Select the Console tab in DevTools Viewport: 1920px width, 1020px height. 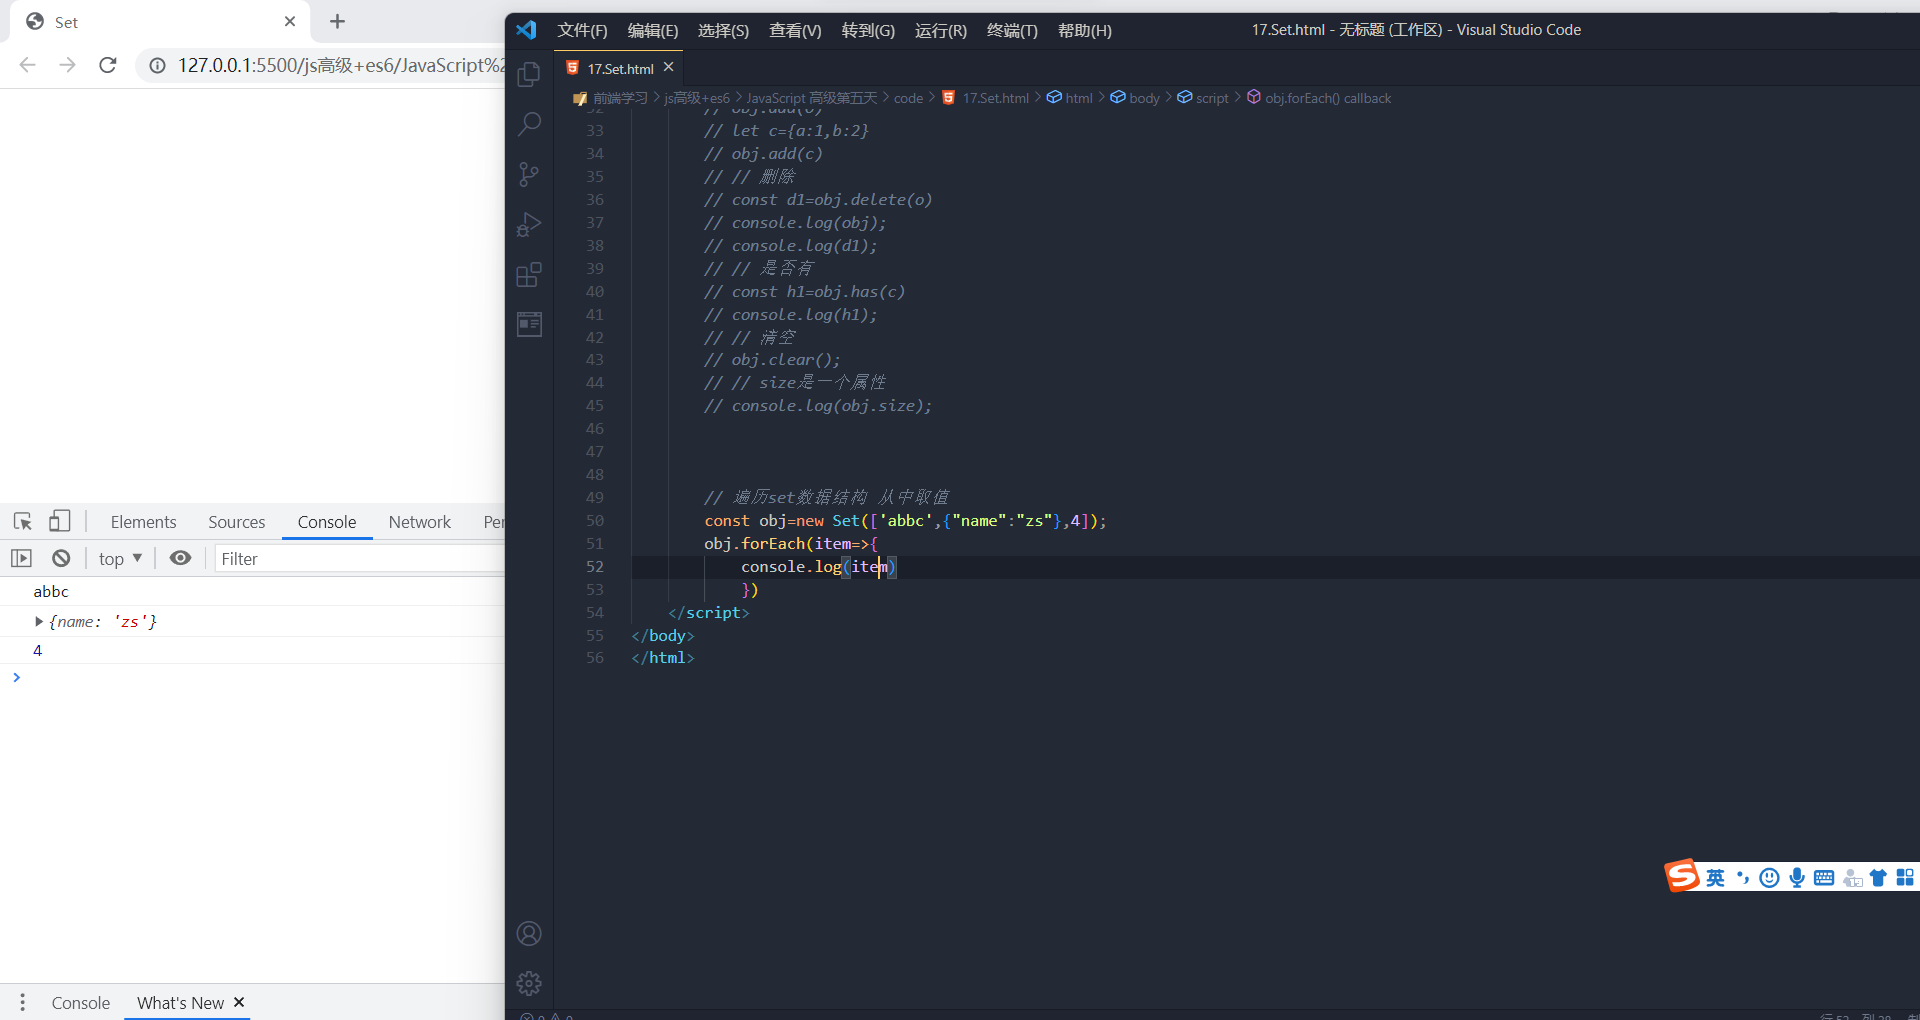coord(327,522)
